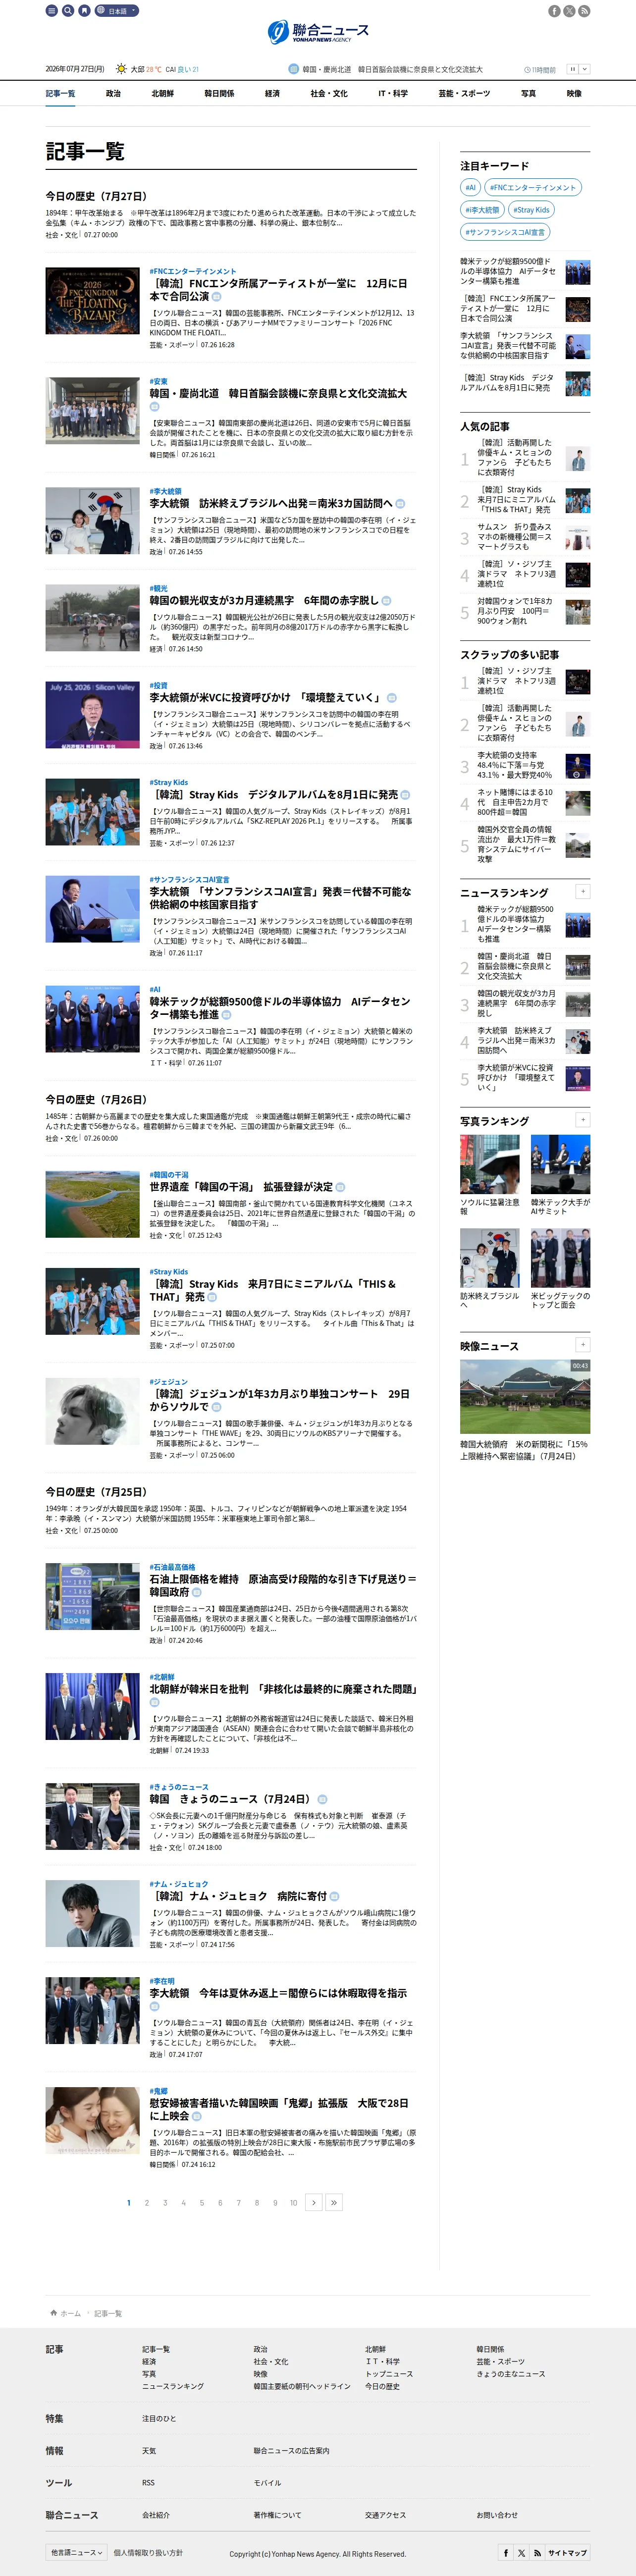Click scrap icon after ジェジュン単独コンサート headline
Image resolution: width=636 pixels, height=2576 pixels.
coord(216,1407)
